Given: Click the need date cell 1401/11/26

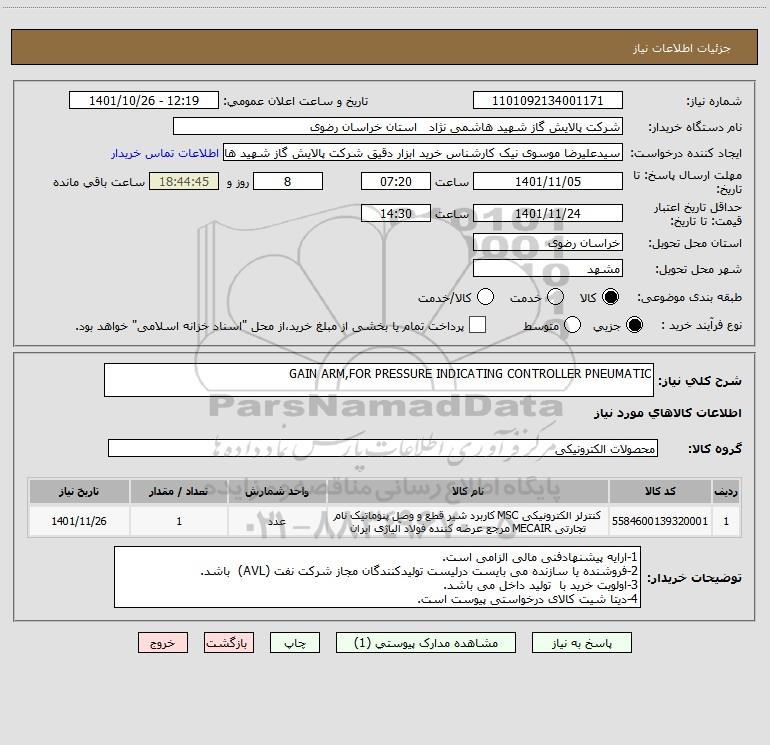Looking at the screenshot, I should [79, 521].
